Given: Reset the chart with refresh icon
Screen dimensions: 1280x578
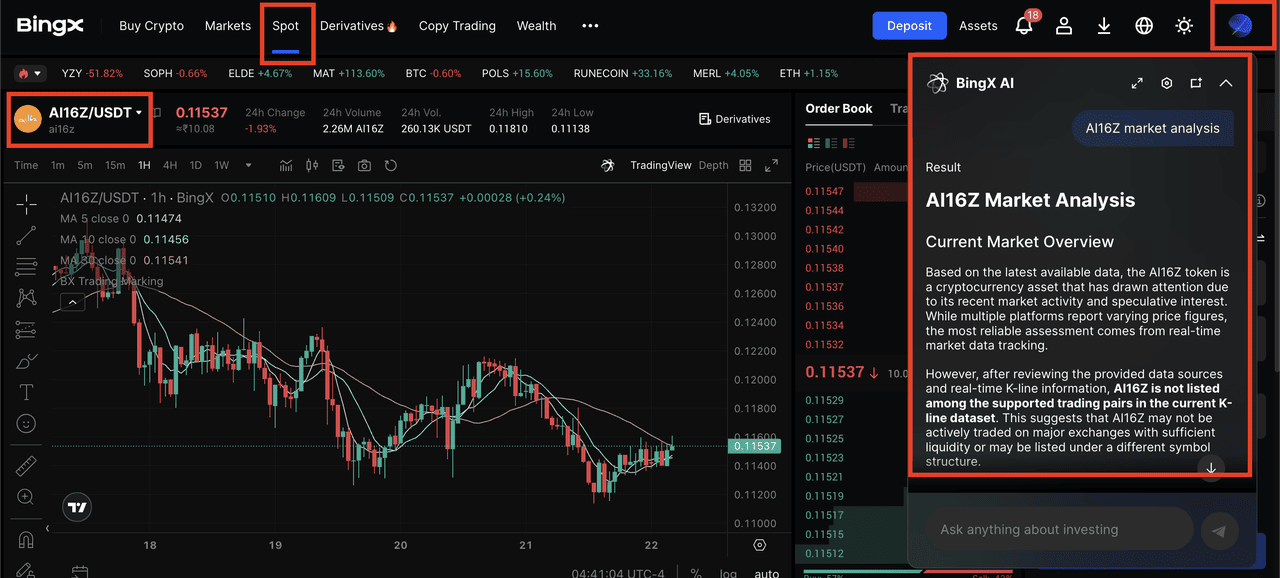Looking at the screenshot, I should click(391, 165).
